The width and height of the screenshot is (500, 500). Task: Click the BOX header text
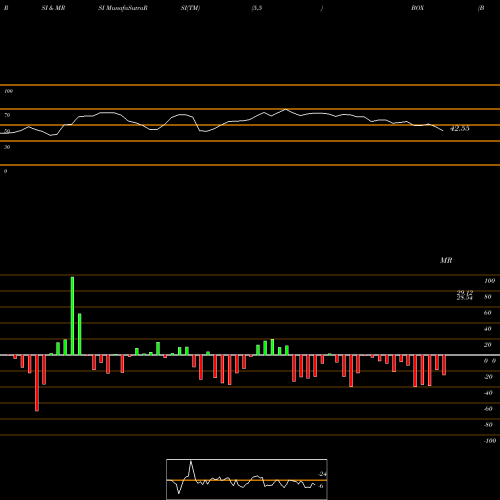[x=417, y=8]
